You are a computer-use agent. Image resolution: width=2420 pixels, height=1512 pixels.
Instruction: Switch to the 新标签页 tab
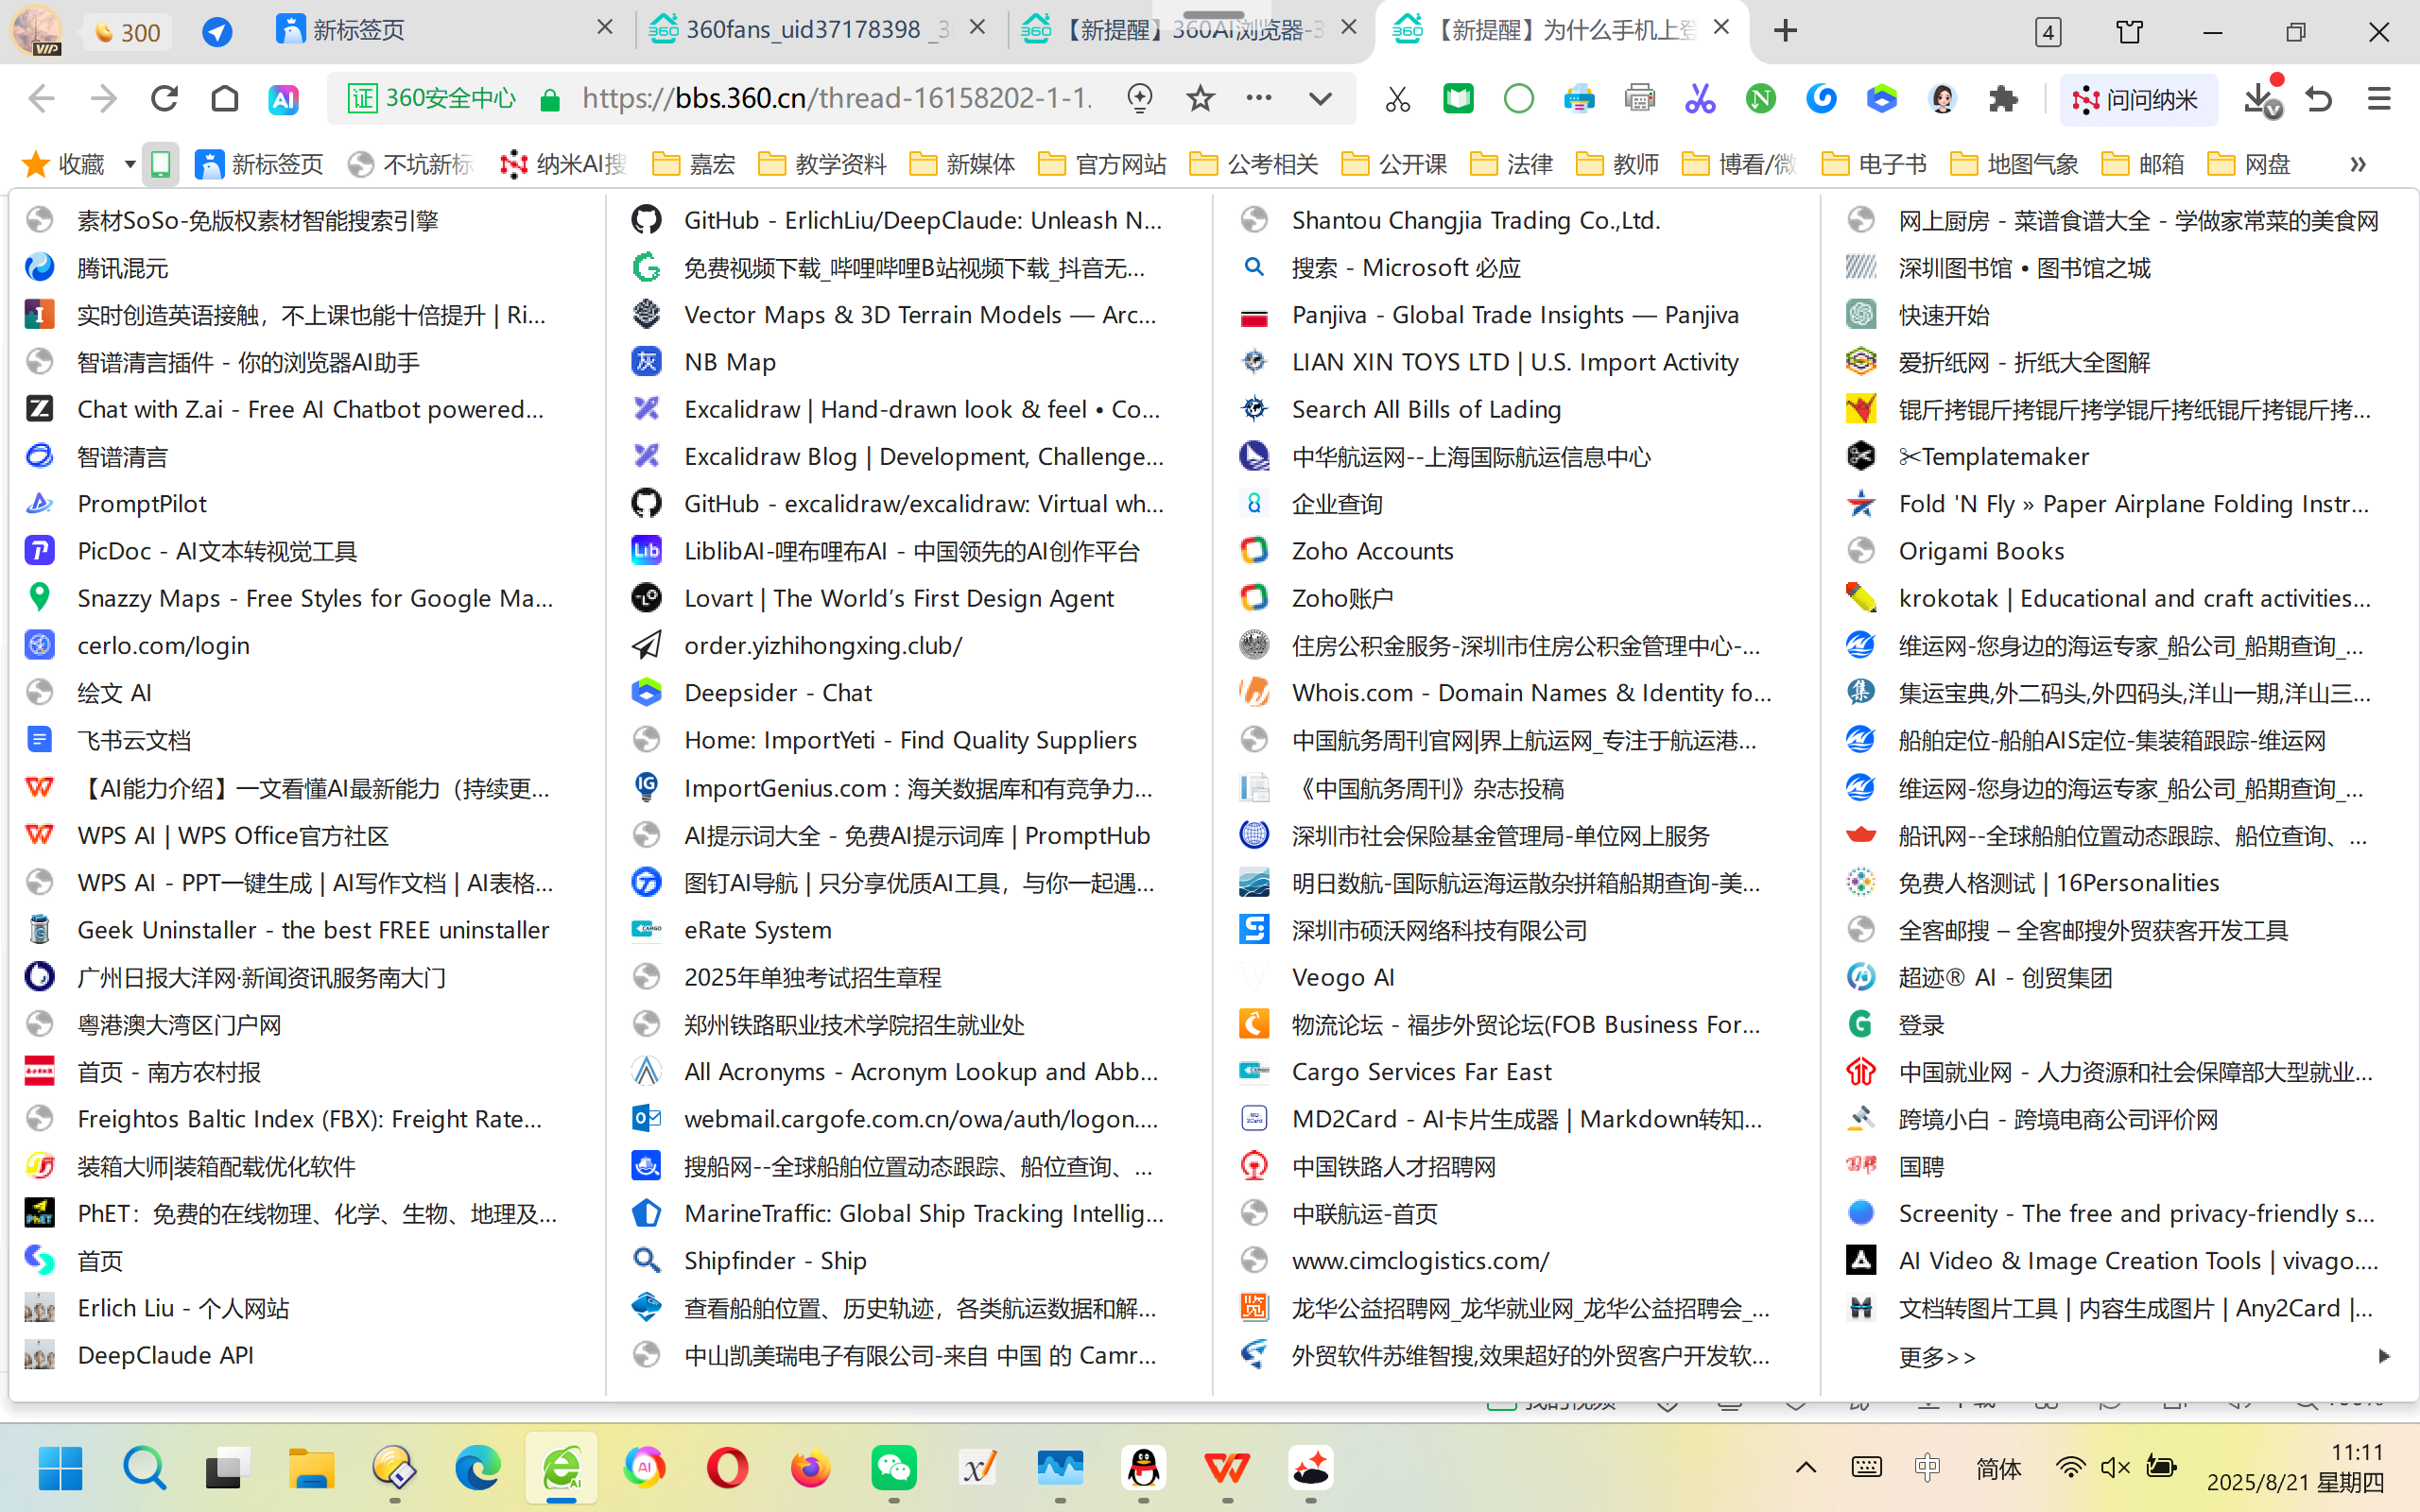[443, 31]
